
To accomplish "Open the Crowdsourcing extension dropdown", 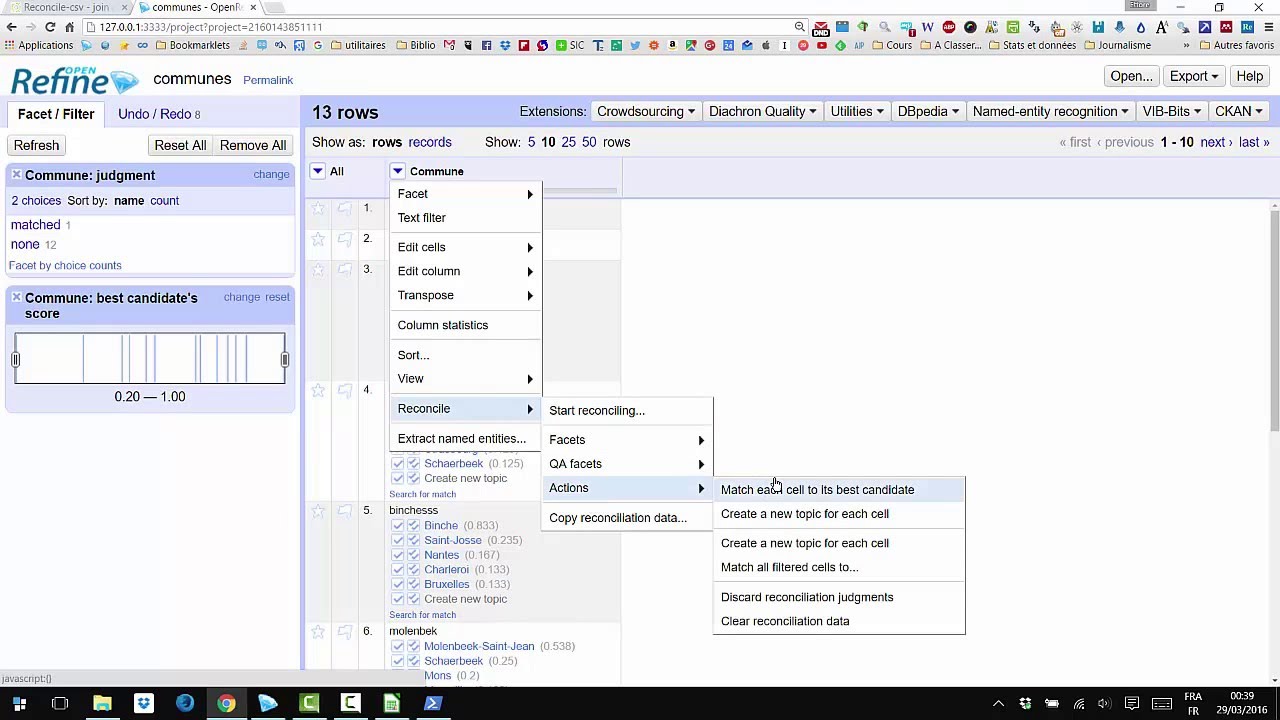I will [x=645, y=112].
